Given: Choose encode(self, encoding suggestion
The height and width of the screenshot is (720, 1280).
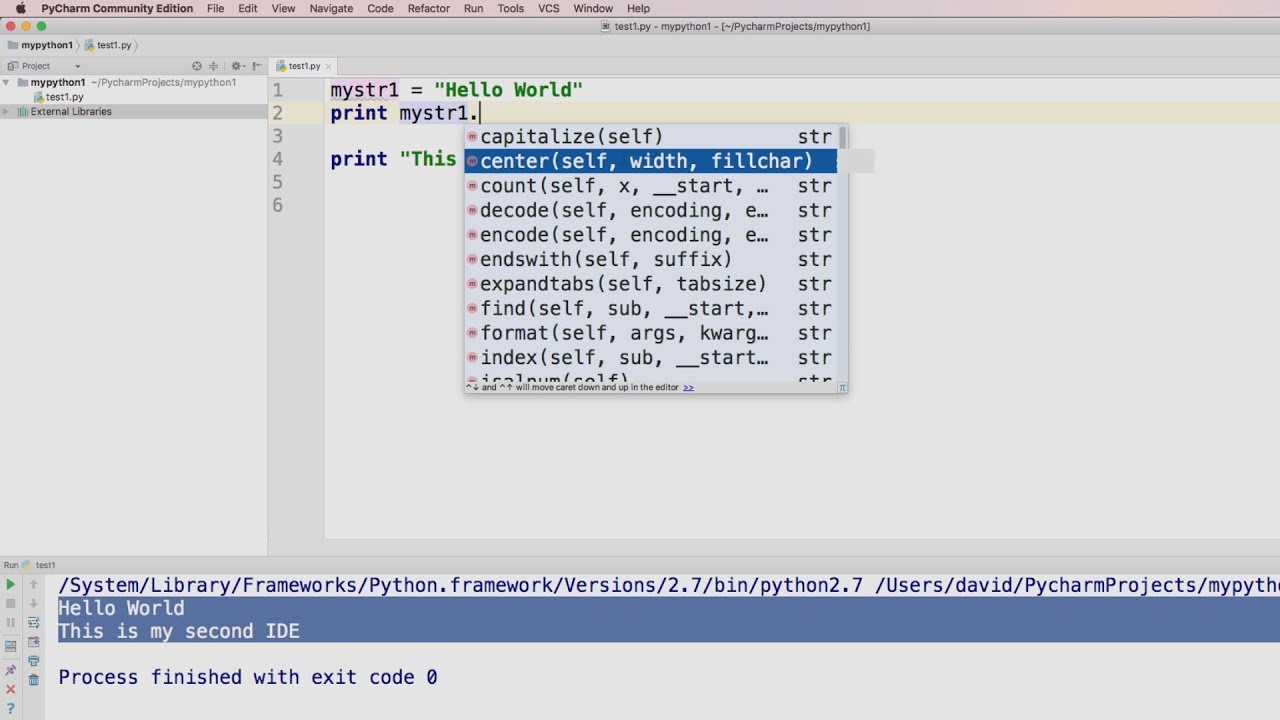Looking at the screenshot, I should (x=650, y=235).
